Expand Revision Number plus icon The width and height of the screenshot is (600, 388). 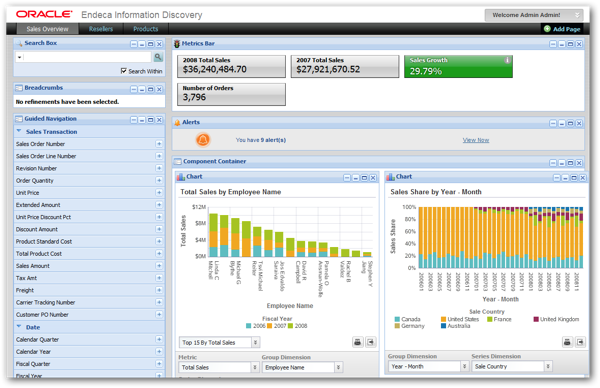(159, 168)
